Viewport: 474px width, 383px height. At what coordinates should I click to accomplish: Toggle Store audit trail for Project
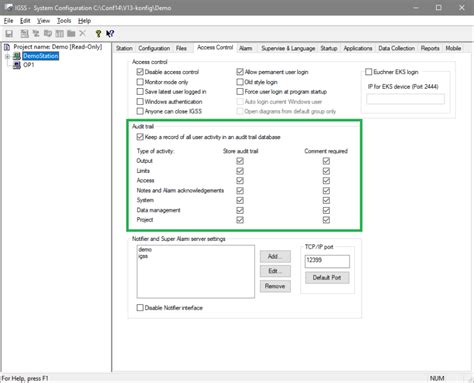[240, 220]
